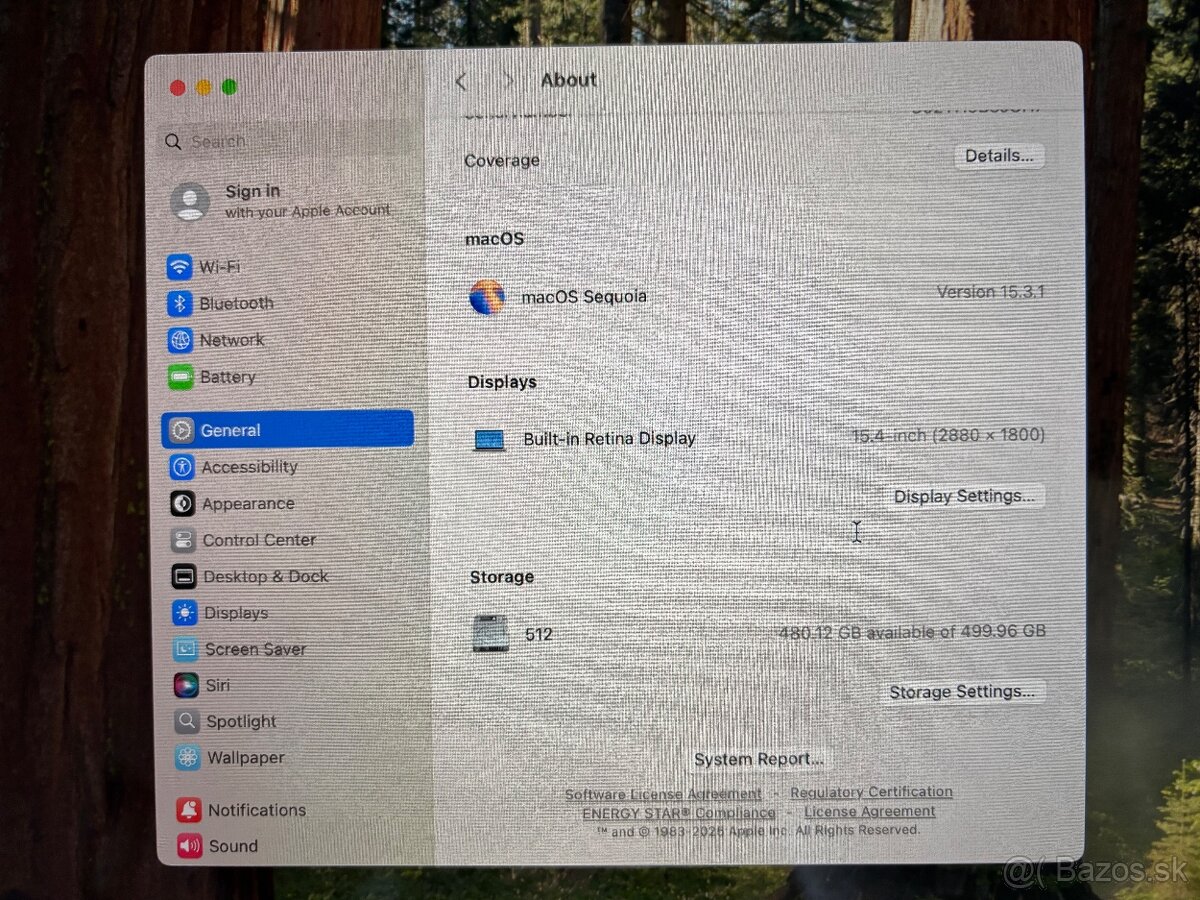
Task: Open Network settings via its globe icon
Action: tap(181, 340)
